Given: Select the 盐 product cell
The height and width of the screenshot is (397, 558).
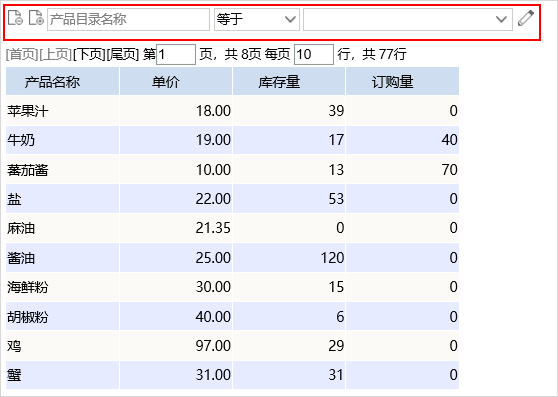Looking at the screenshot, I should (x=62, y=198).
